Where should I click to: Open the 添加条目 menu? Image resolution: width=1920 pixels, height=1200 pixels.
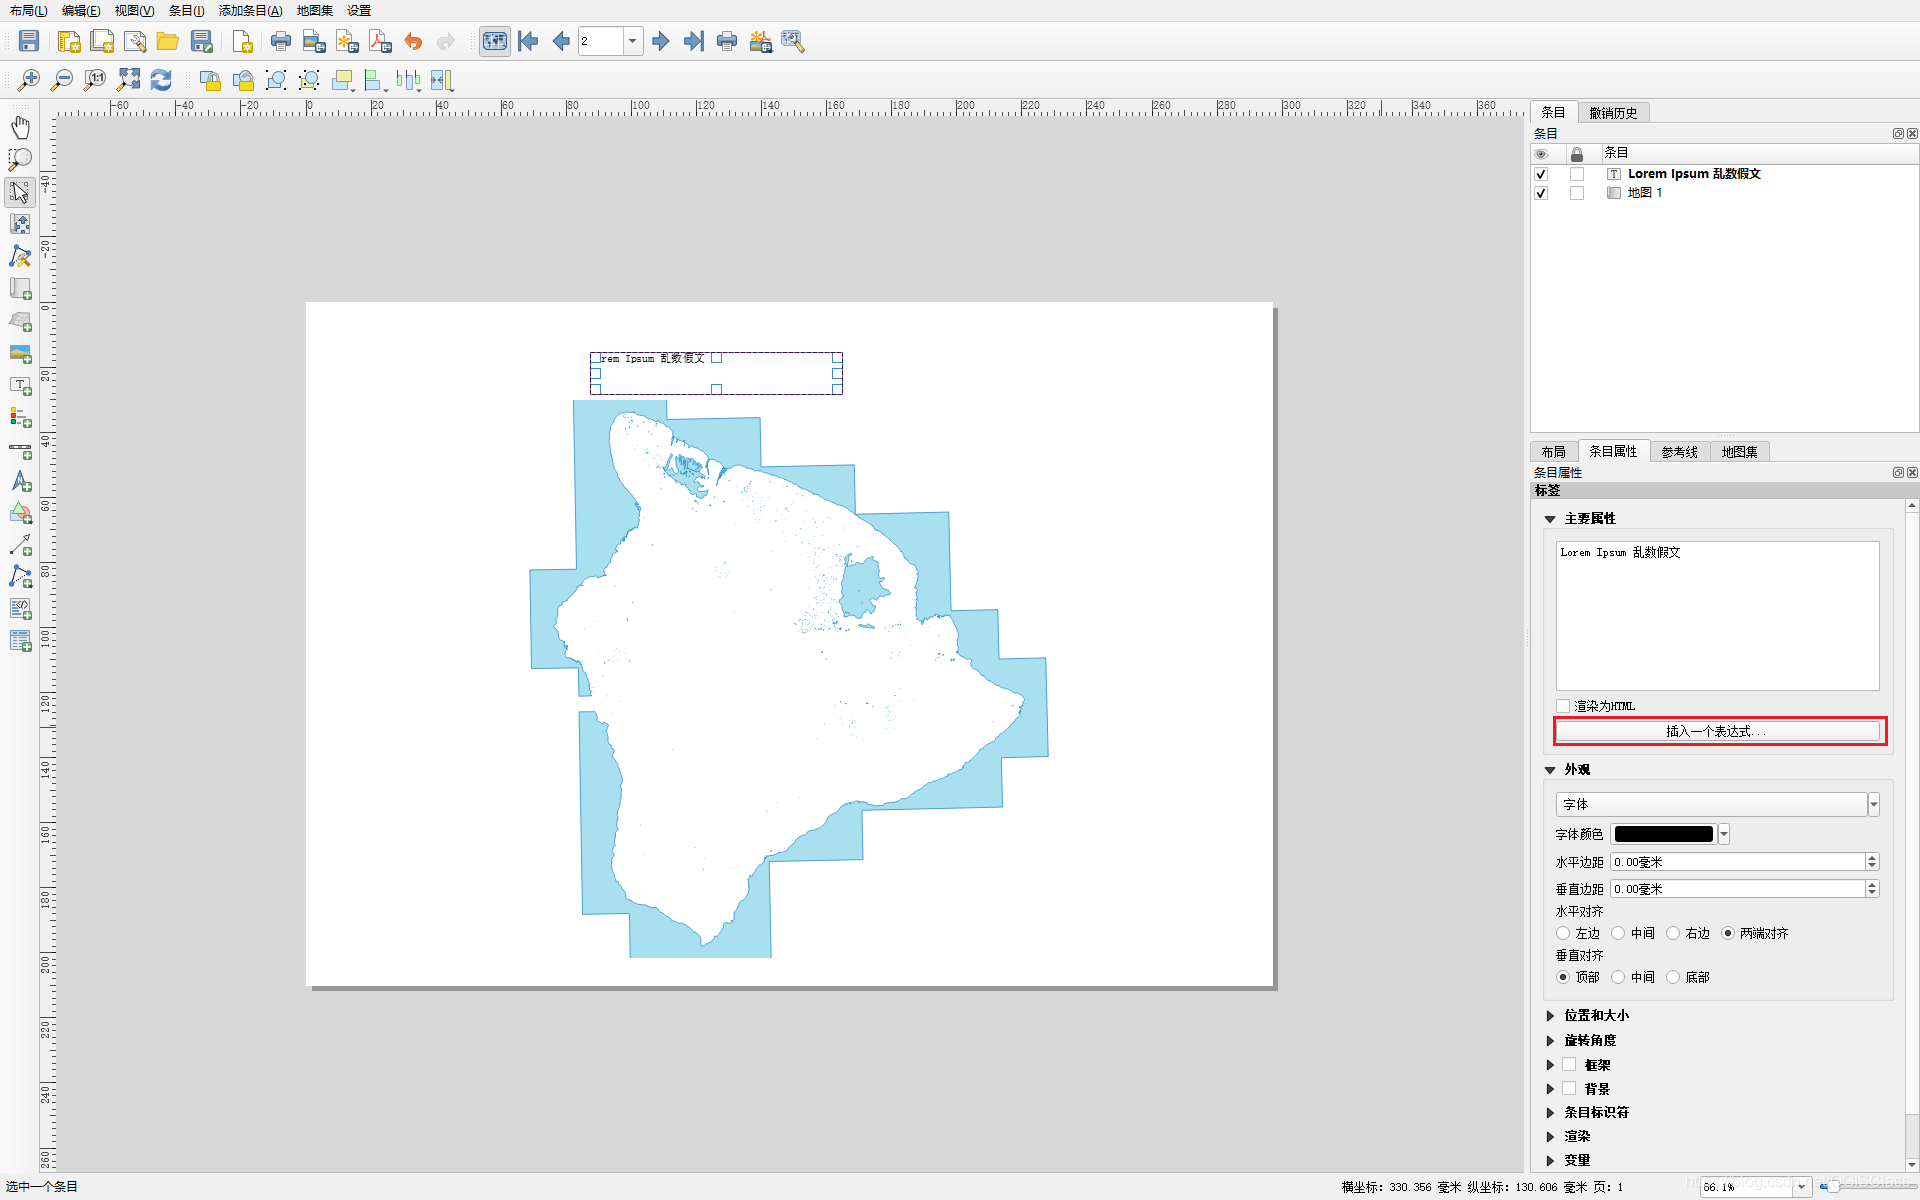(x=250, y=10)
